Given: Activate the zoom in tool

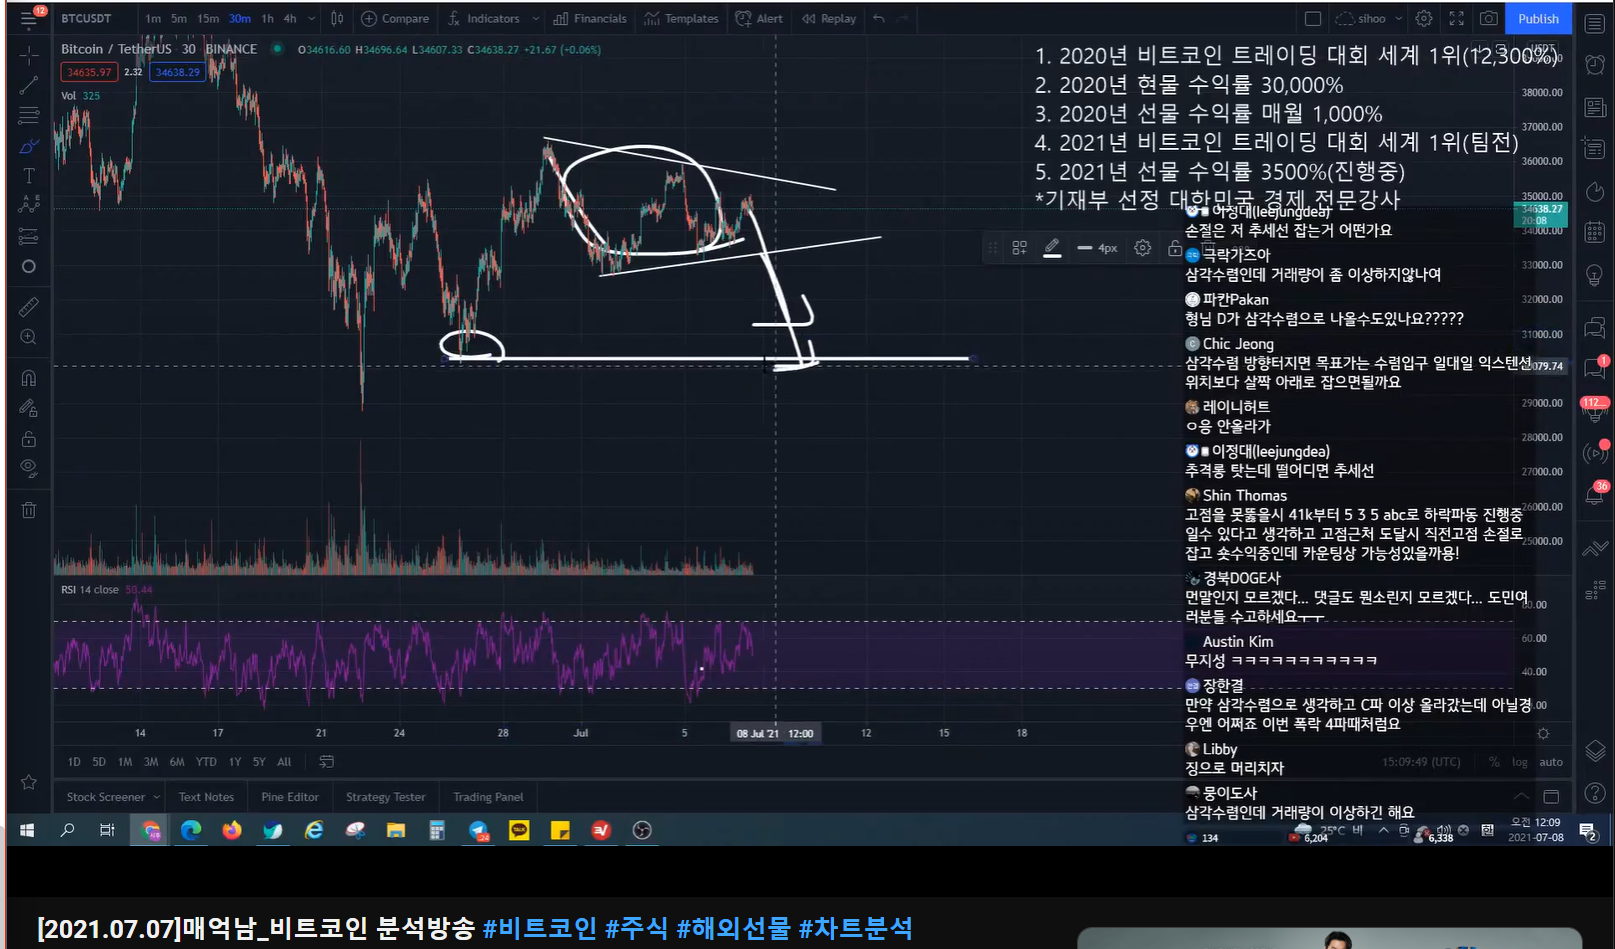Looking at the screenshot, I should click(x=29, y=337).
